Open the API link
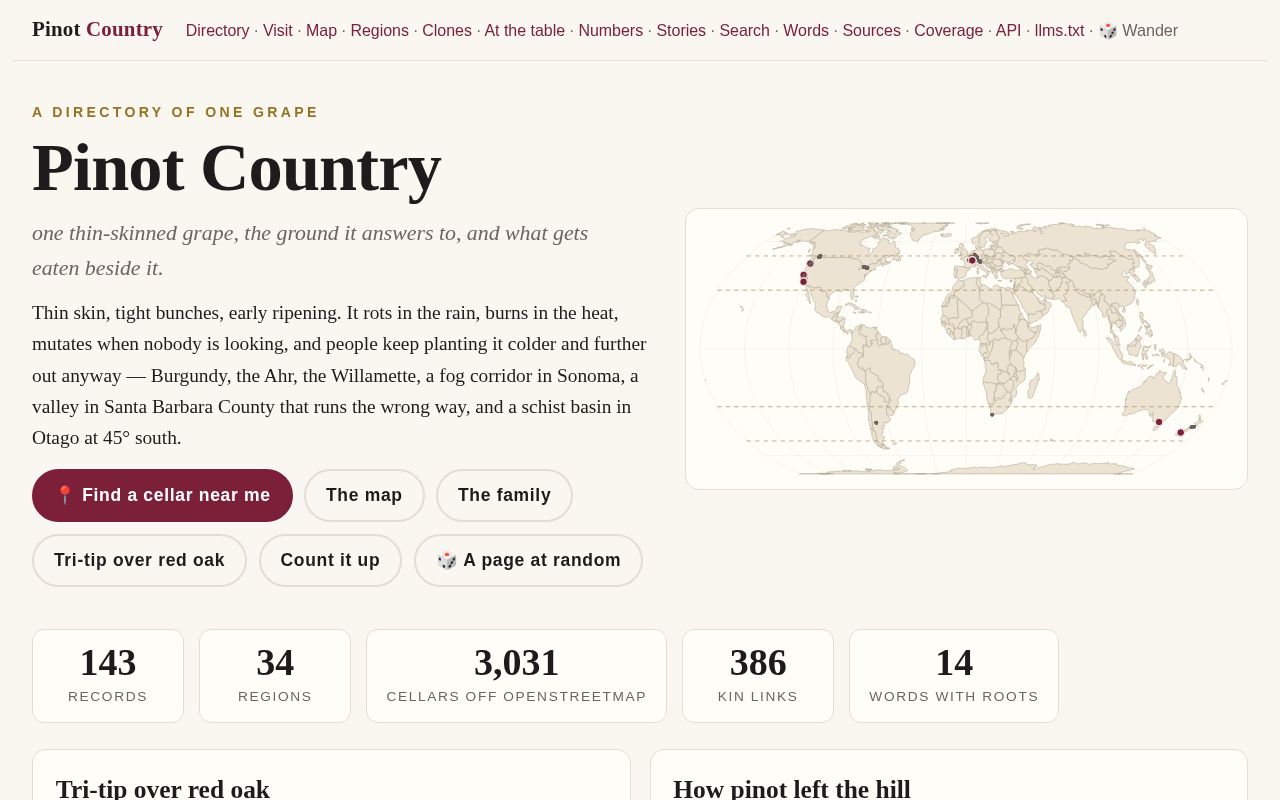 pos(1008,31)
